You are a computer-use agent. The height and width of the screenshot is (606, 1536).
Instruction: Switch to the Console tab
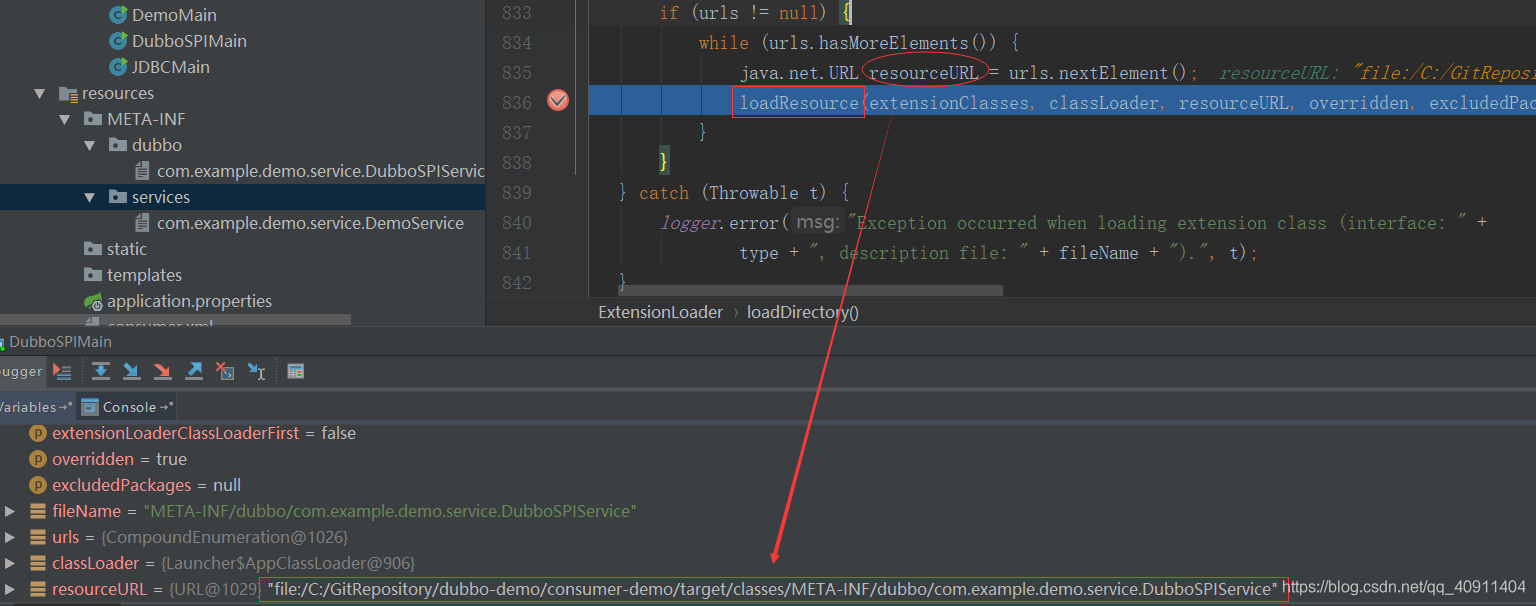(x=126, y=407)
